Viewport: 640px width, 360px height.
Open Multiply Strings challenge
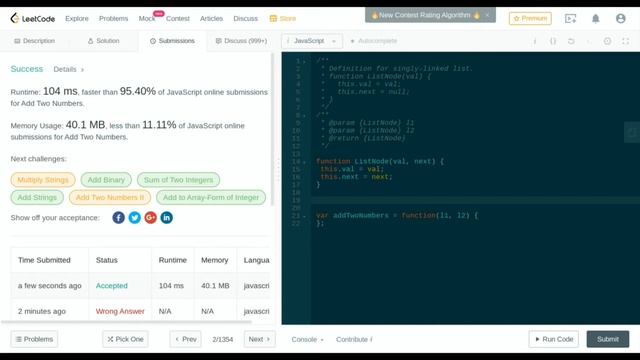43,180
